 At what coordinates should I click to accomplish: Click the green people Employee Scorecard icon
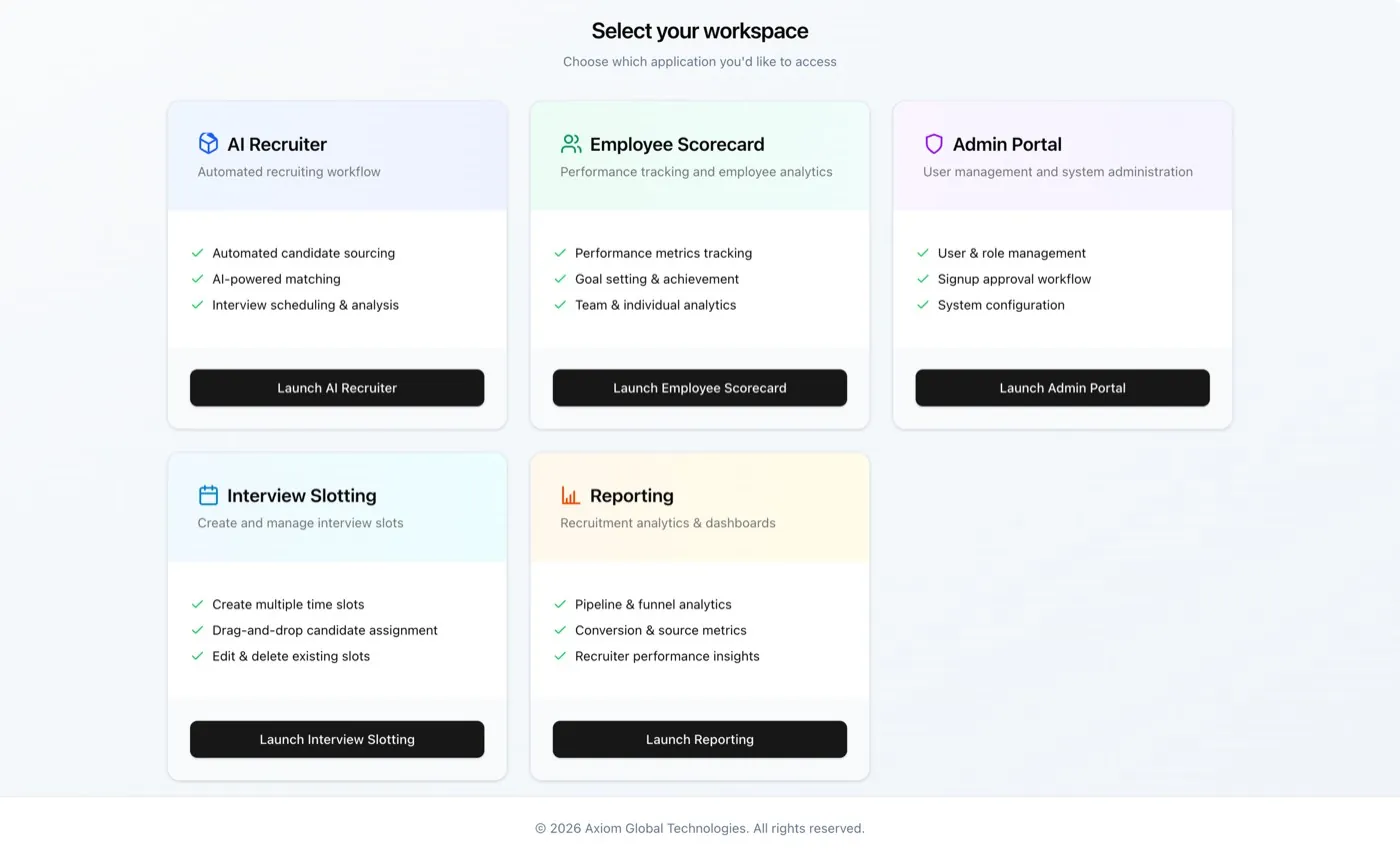tap(571, 144)
